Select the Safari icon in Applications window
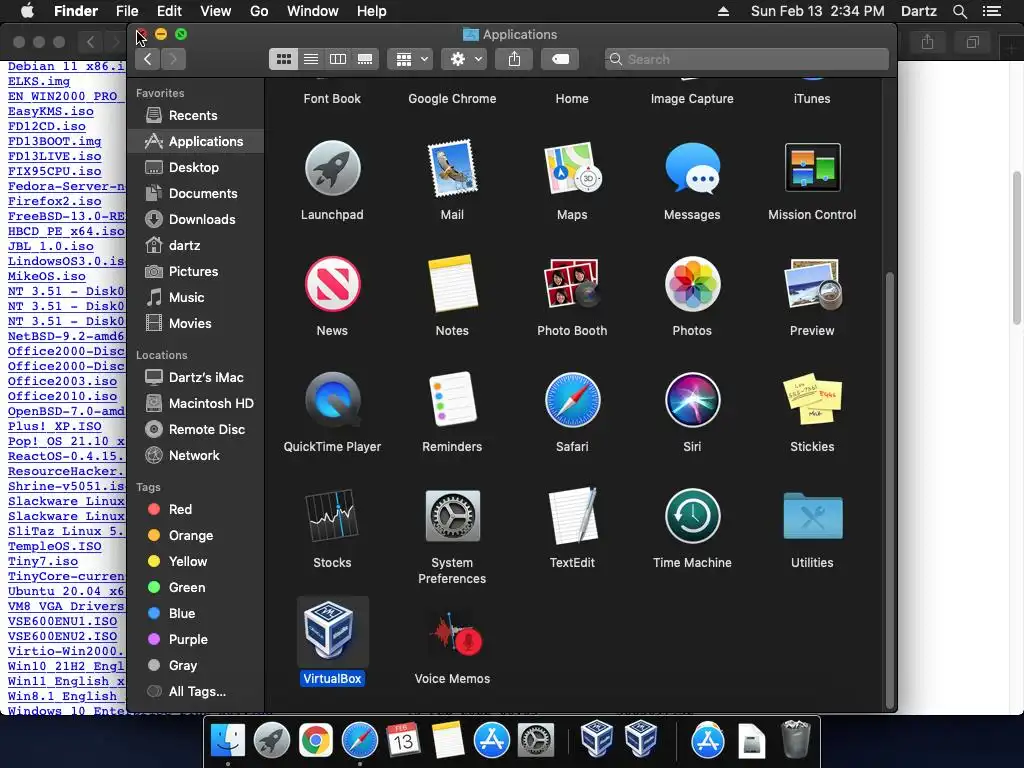1024x768 pixels. pos(572,400)
